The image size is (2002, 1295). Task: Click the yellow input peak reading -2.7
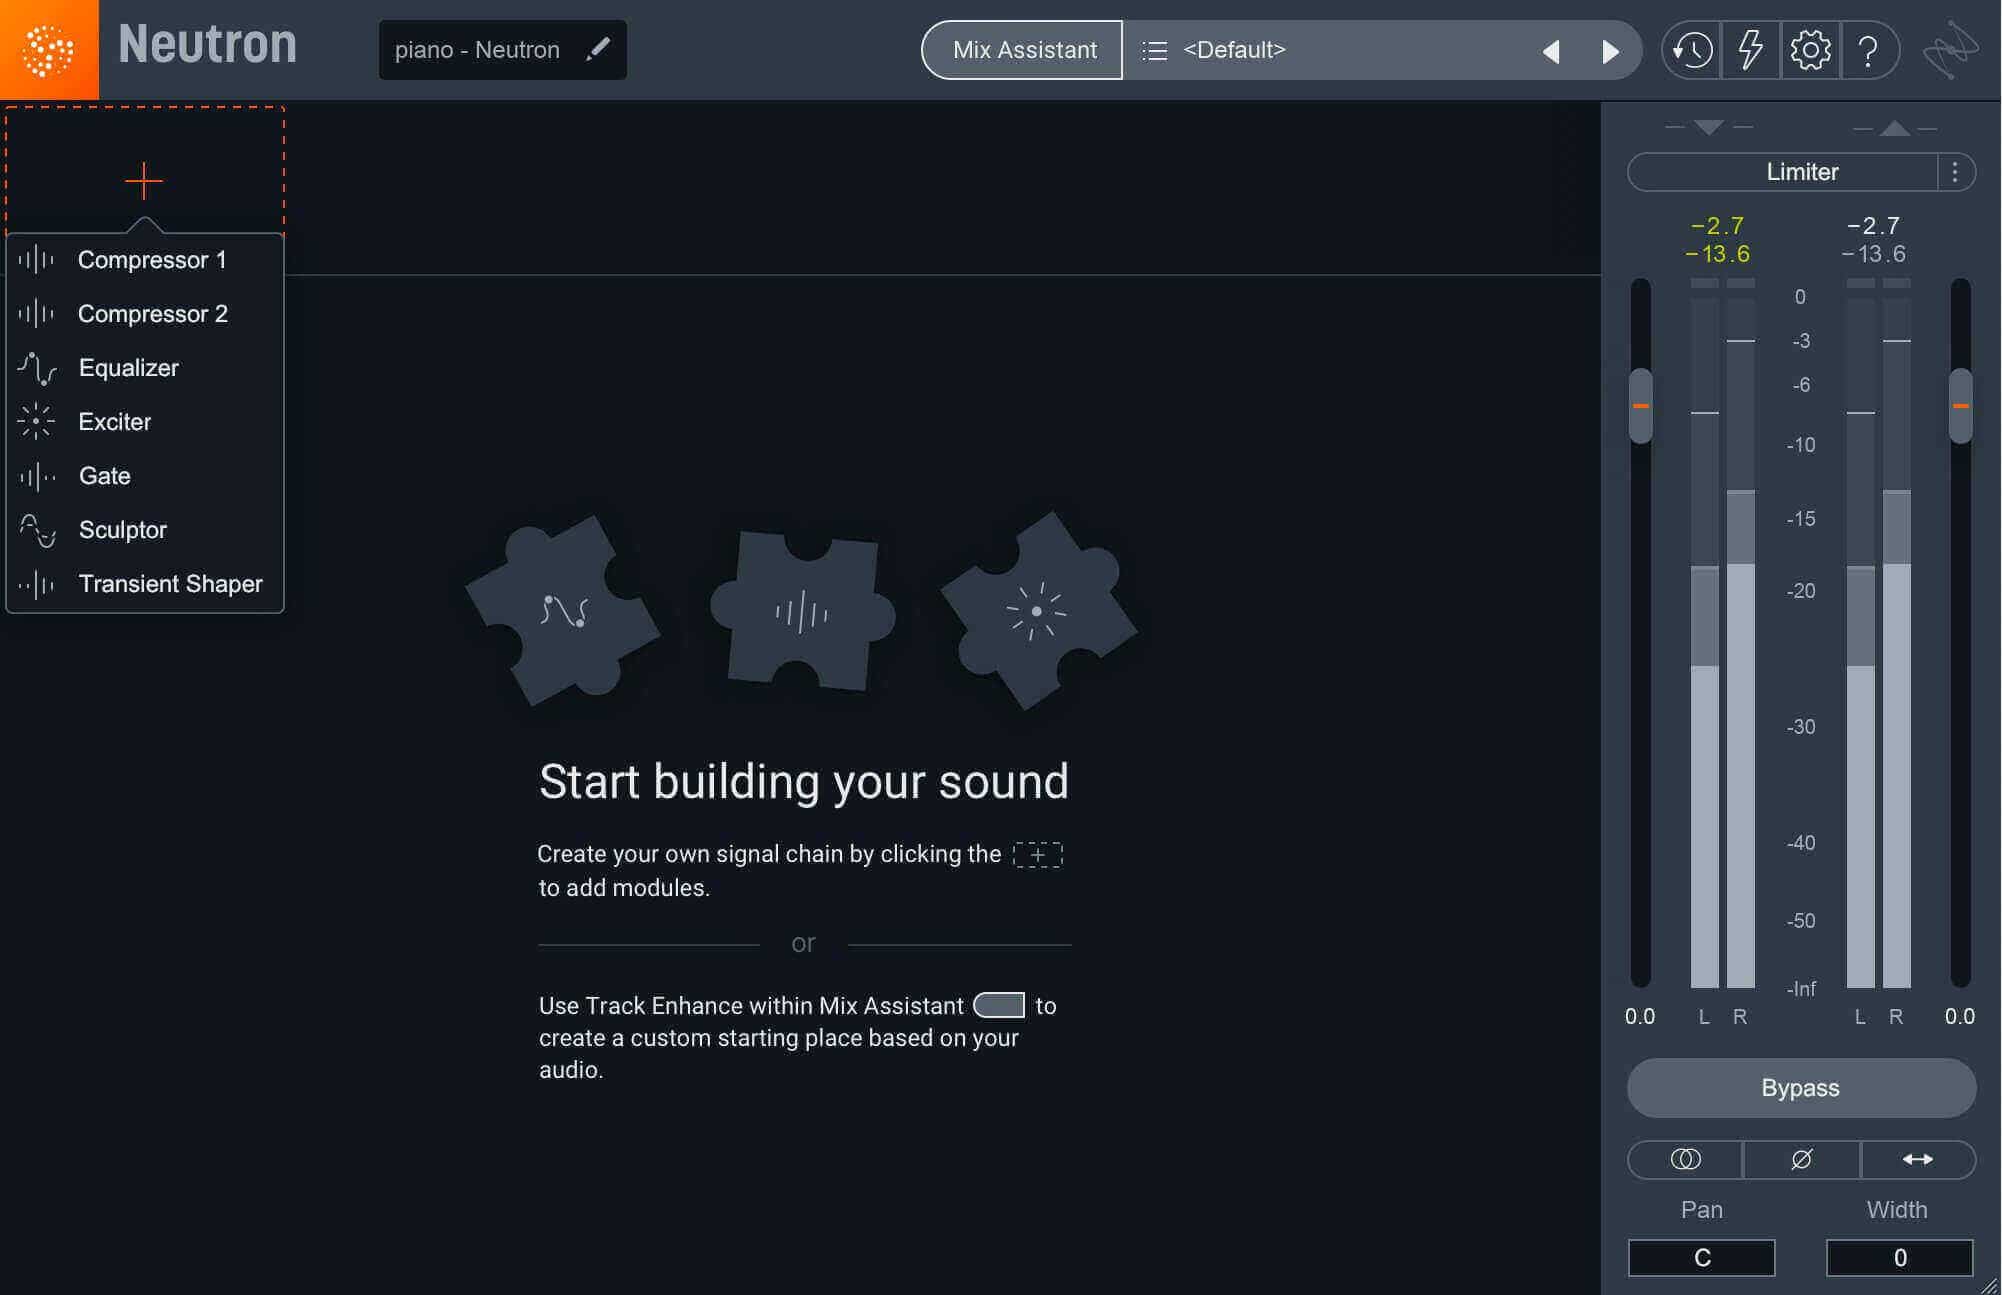(1718, 226)
